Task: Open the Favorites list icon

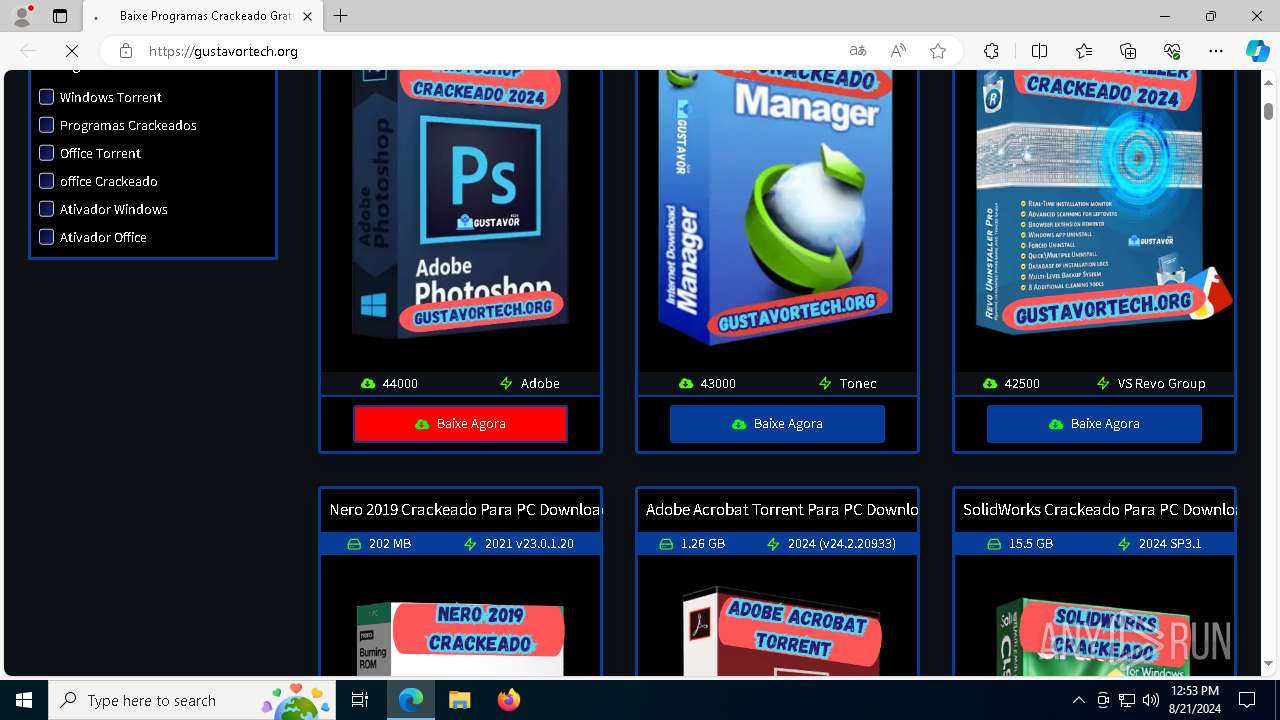Action: [1084, 51]
